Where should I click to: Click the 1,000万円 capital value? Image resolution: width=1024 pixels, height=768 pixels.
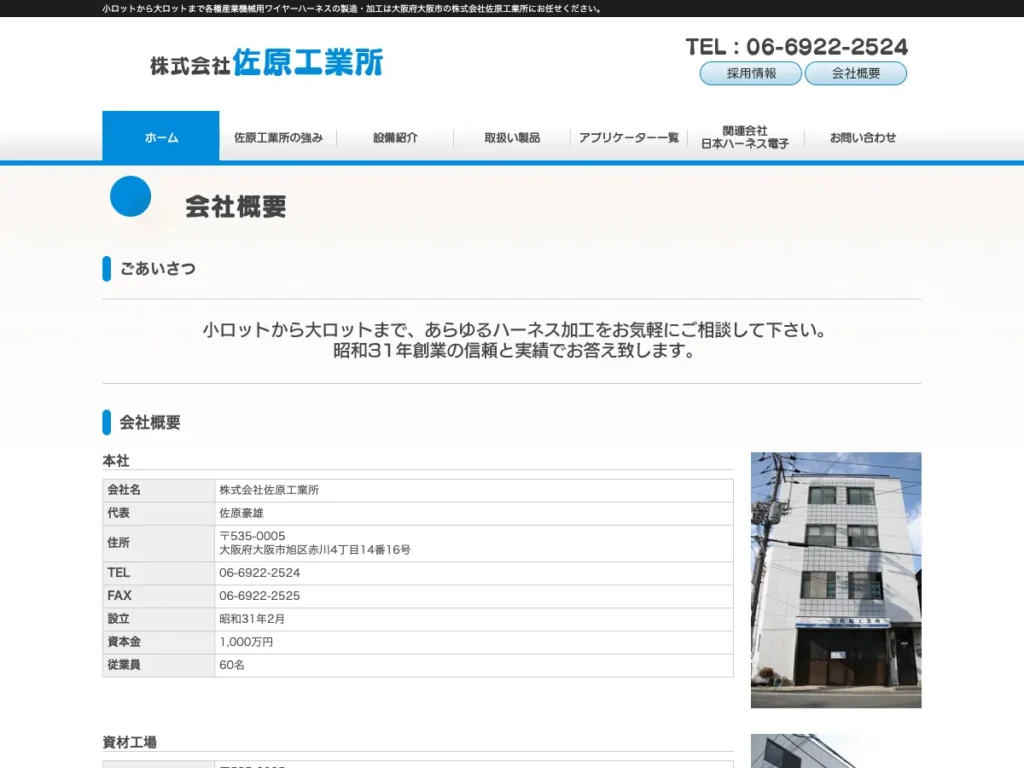pos(246,642)
